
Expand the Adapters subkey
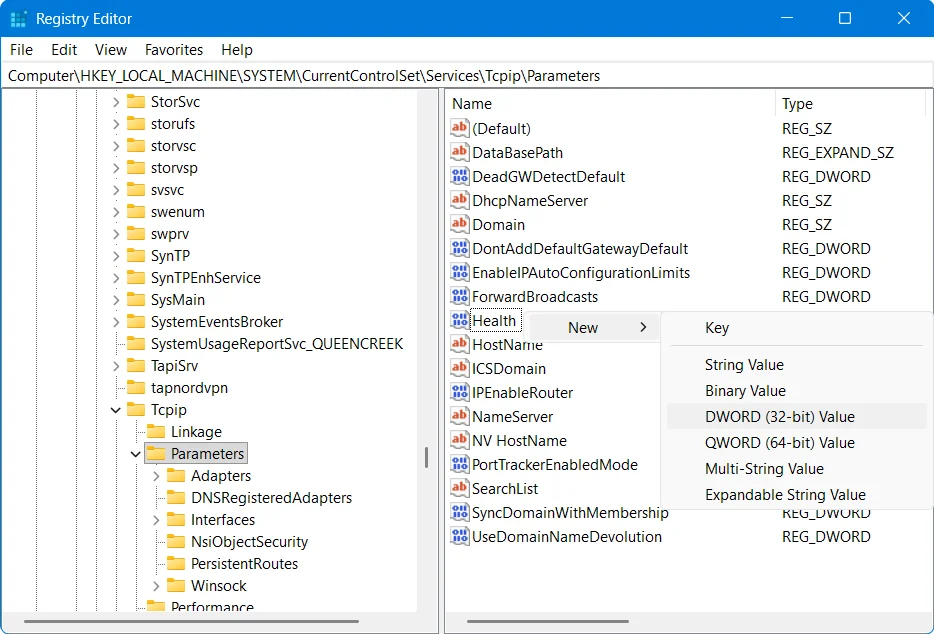click(x=156, y=476)
